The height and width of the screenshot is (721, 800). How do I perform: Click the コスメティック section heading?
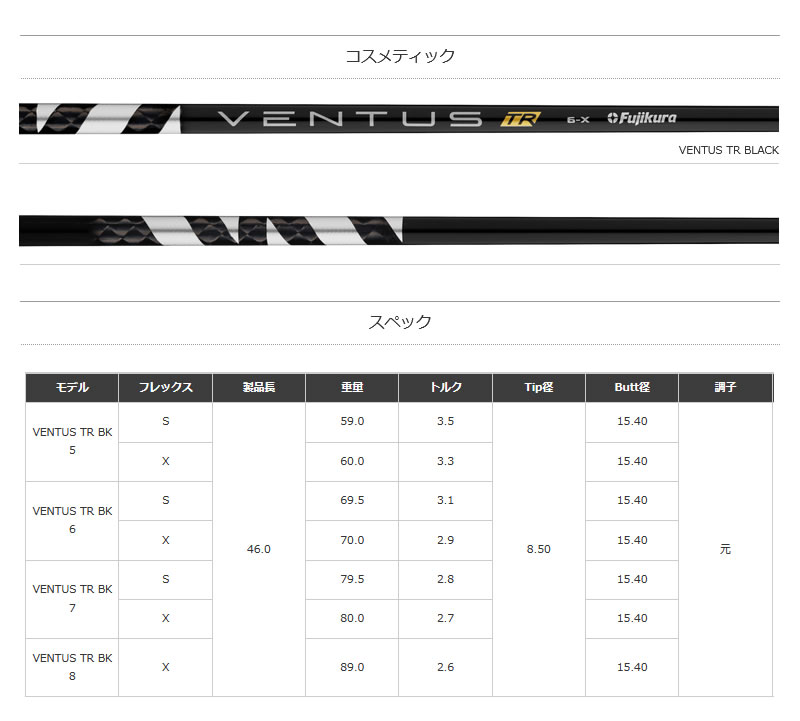point(400,55)
